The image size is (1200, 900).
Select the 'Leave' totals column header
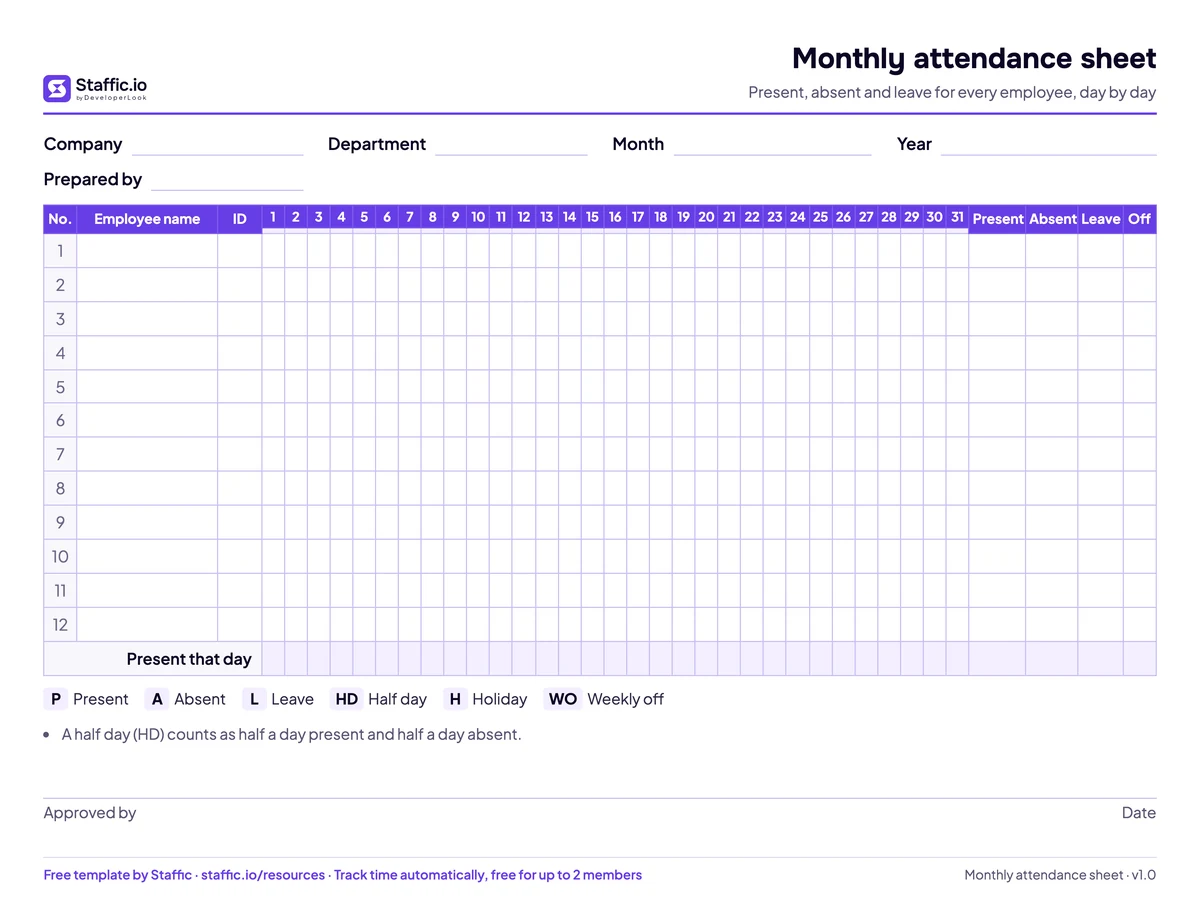click(1100, 219)
